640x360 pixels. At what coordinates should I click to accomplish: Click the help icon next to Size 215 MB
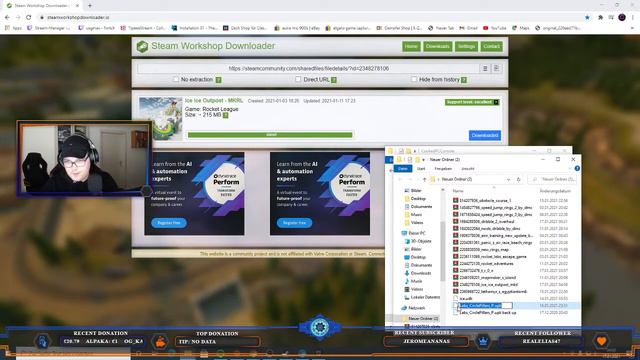pos(225,115)
